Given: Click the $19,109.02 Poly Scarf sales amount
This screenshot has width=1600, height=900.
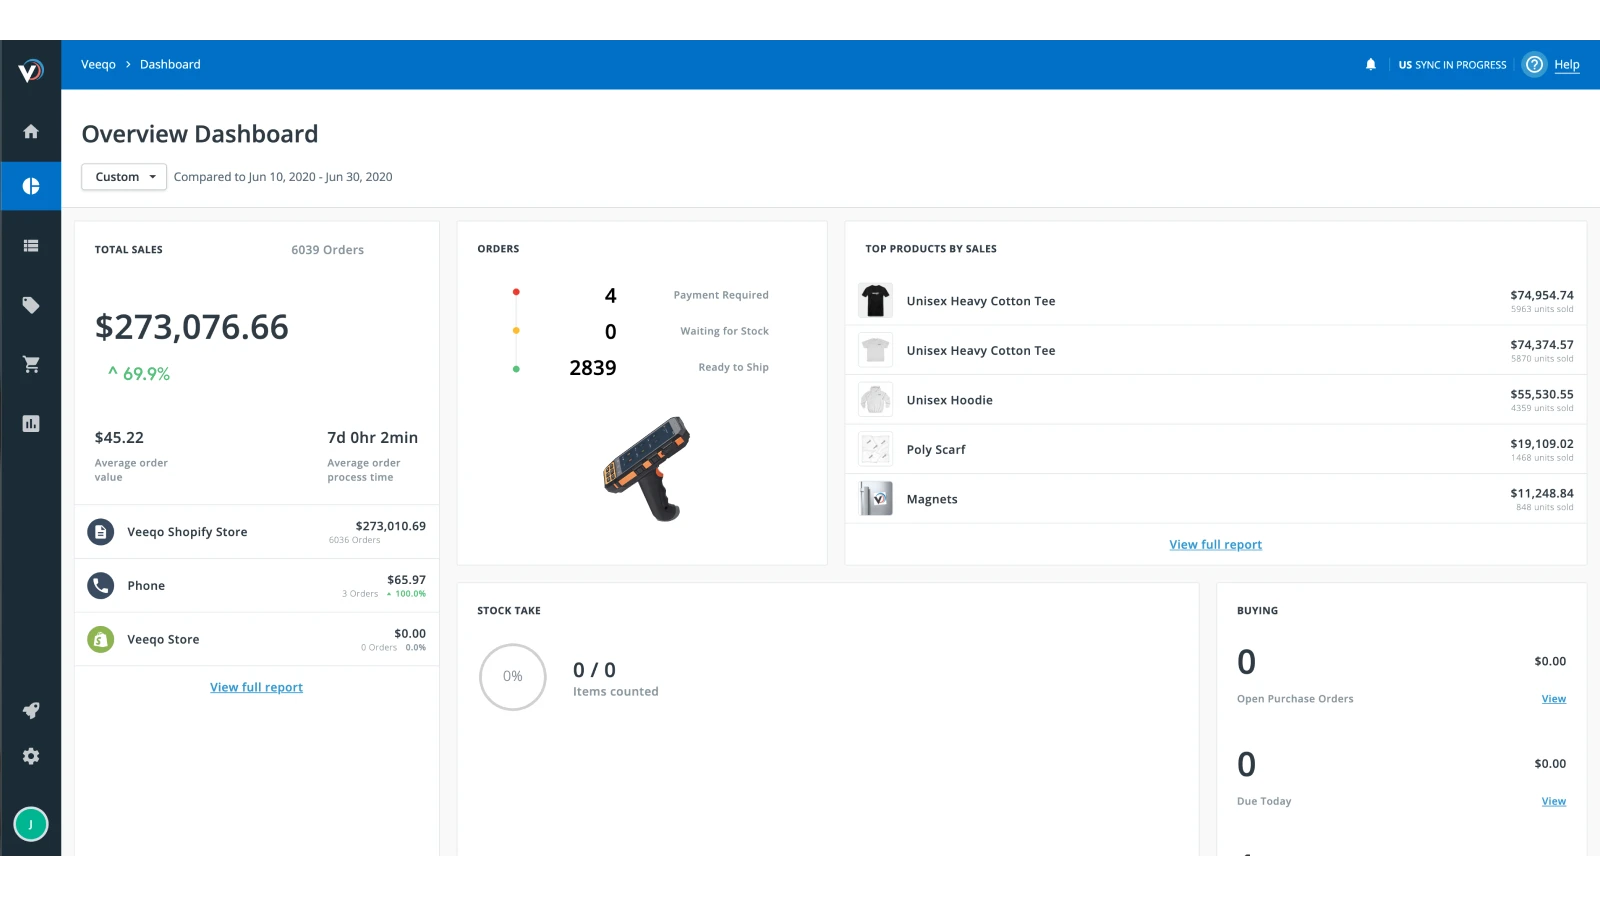Looking at the screenshot, I should (1541, 444).
